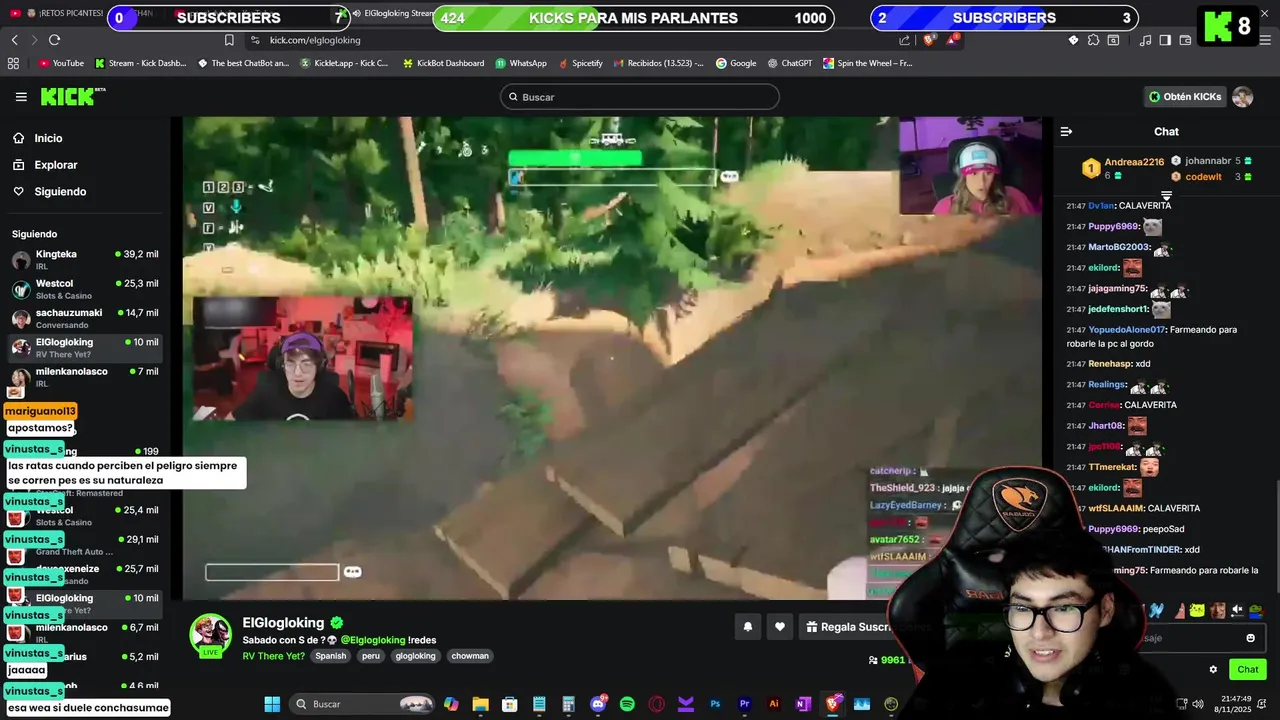Insert the Patrick star emote
Screen dimensions: 1280x720
tap(1179, 610)
